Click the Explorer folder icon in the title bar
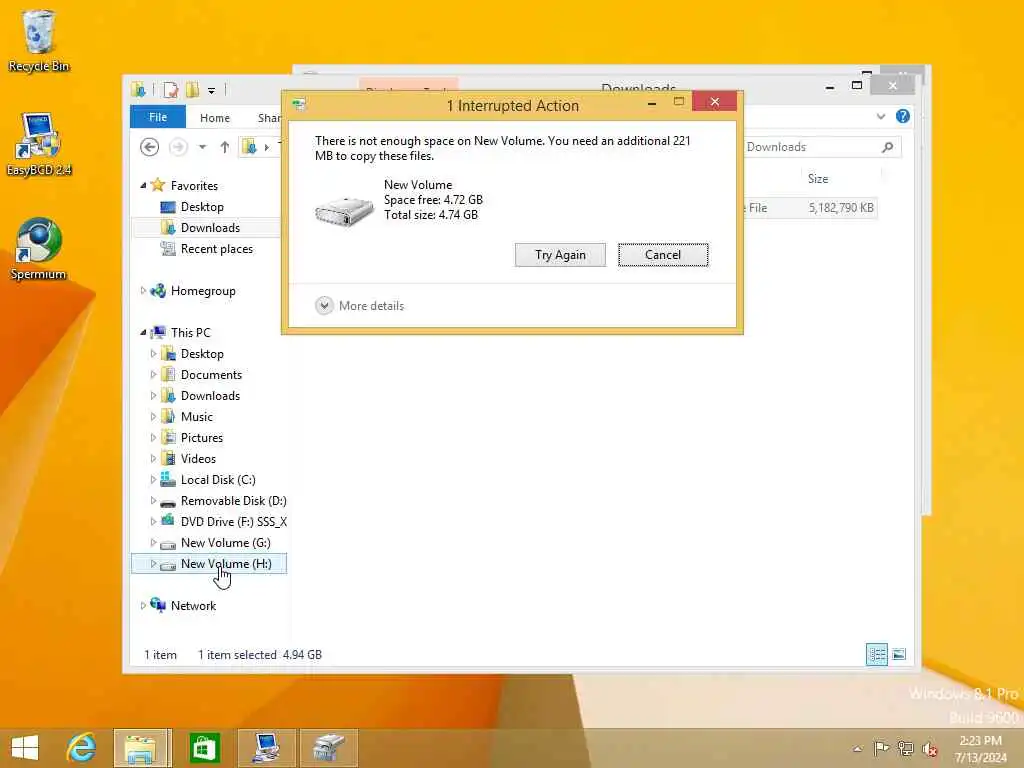Viewport: 1024px width, 768px height. click(138, 89)
